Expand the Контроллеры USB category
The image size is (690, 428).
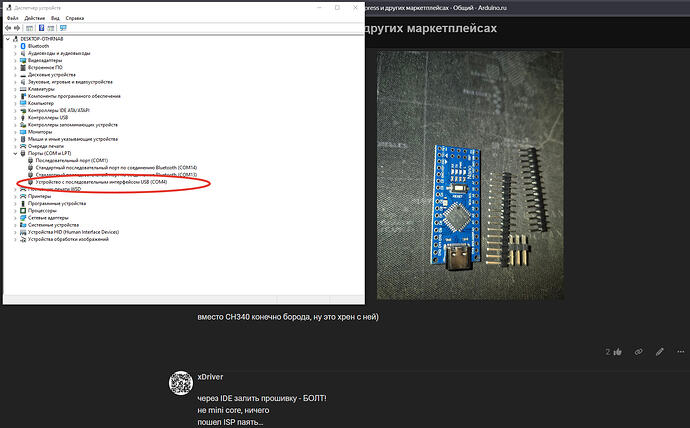[x=15, y=117]
